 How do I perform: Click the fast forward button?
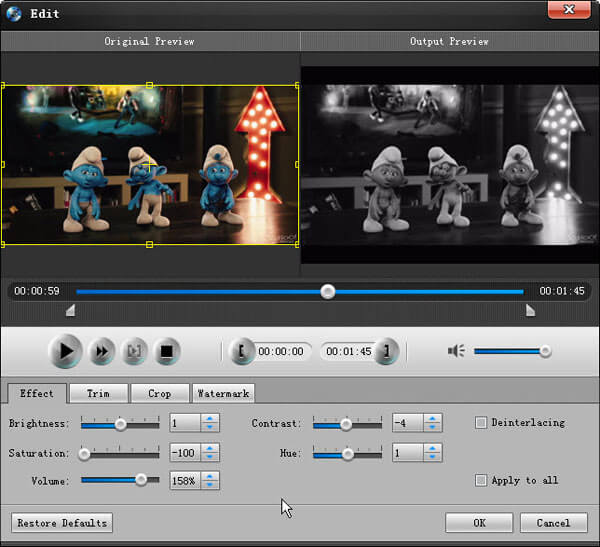point(102,351)
